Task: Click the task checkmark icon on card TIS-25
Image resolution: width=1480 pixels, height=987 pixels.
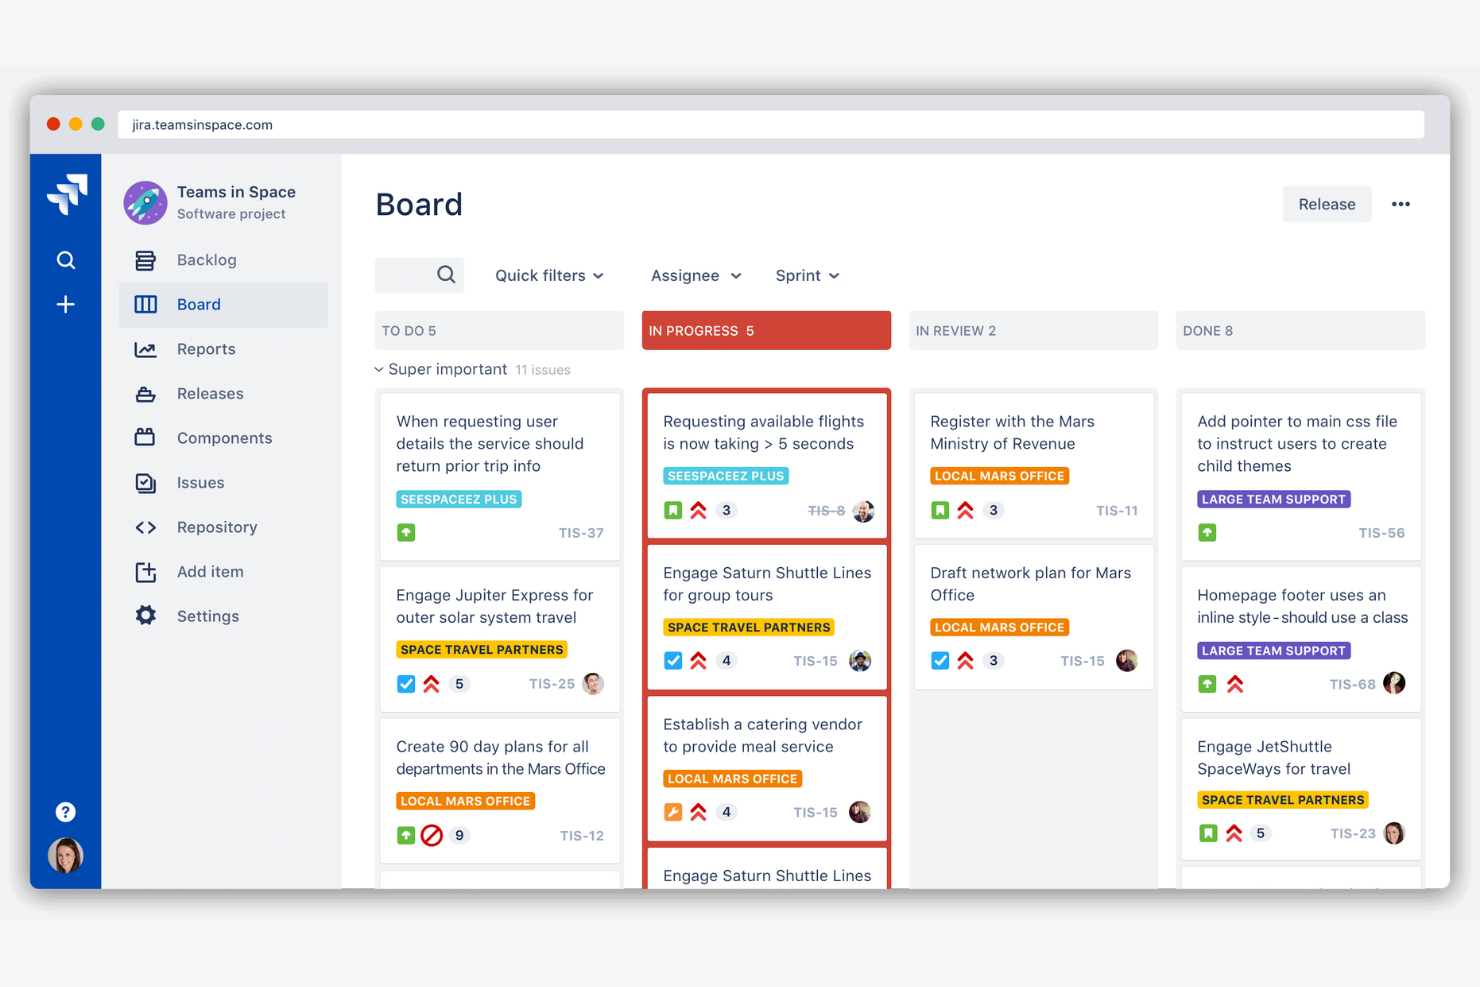Action: pyautogui.click(x=406, y=684)
